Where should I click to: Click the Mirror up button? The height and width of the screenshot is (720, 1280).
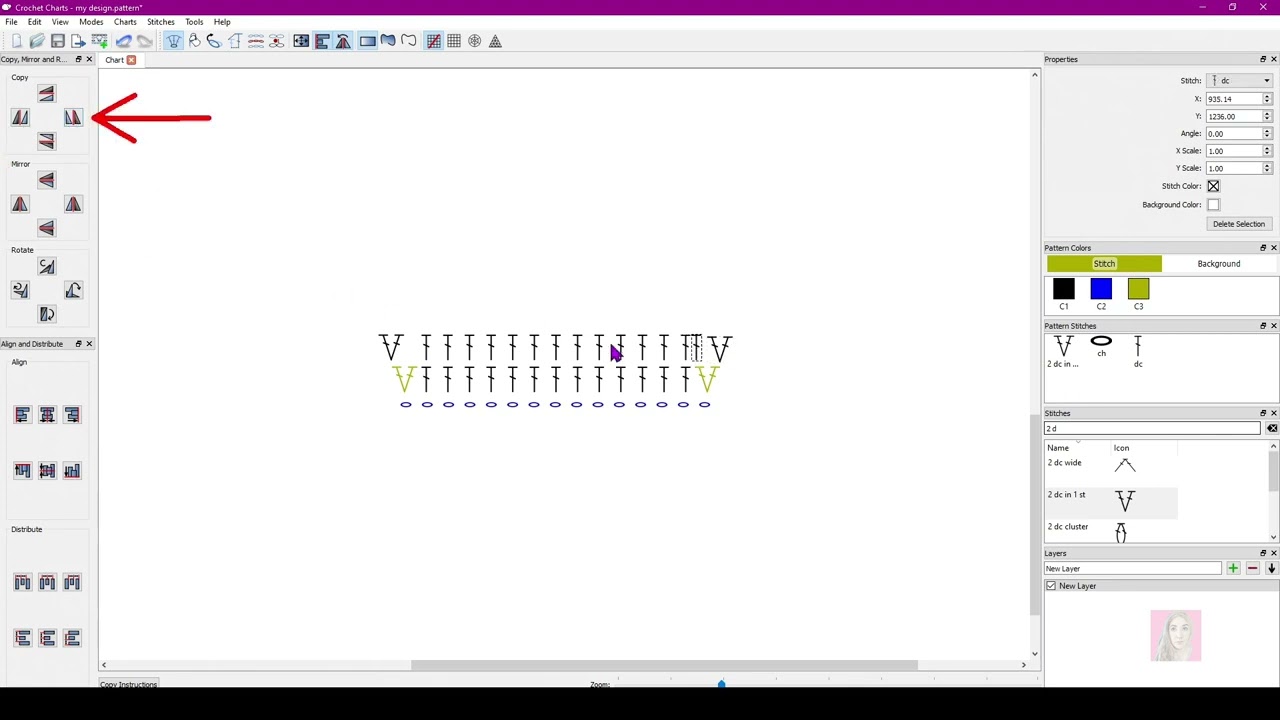coord(46,180)
